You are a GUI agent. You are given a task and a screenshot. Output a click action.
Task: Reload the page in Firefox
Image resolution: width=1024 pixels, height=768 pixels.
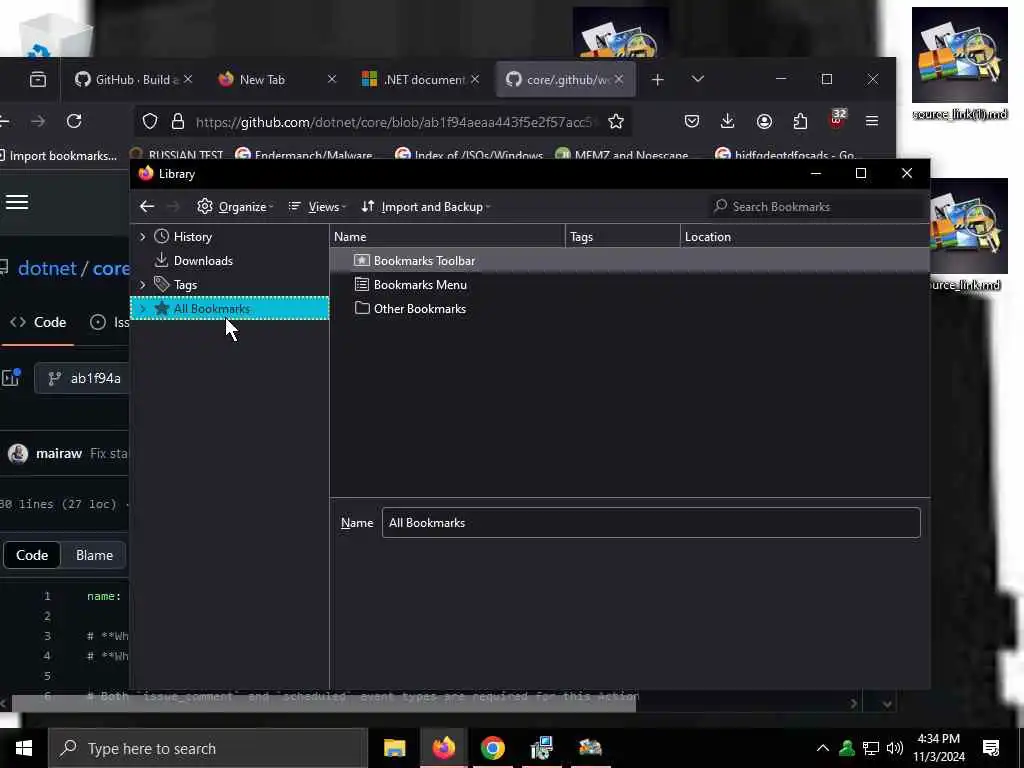tap(74, 121)
